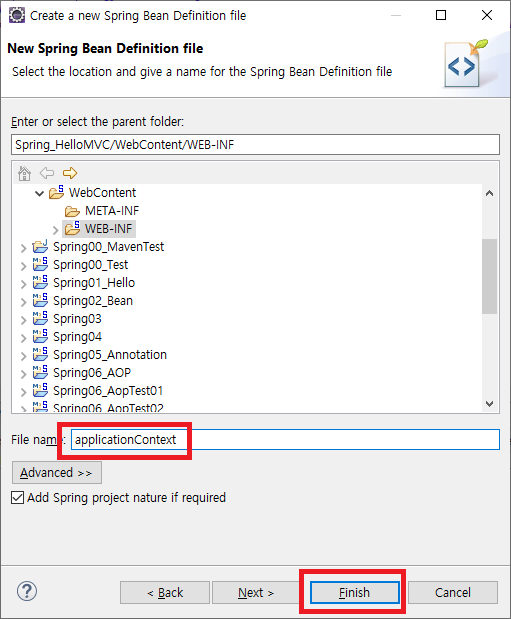Expand the Spring02_Bean project

click(x=23, y=302)
